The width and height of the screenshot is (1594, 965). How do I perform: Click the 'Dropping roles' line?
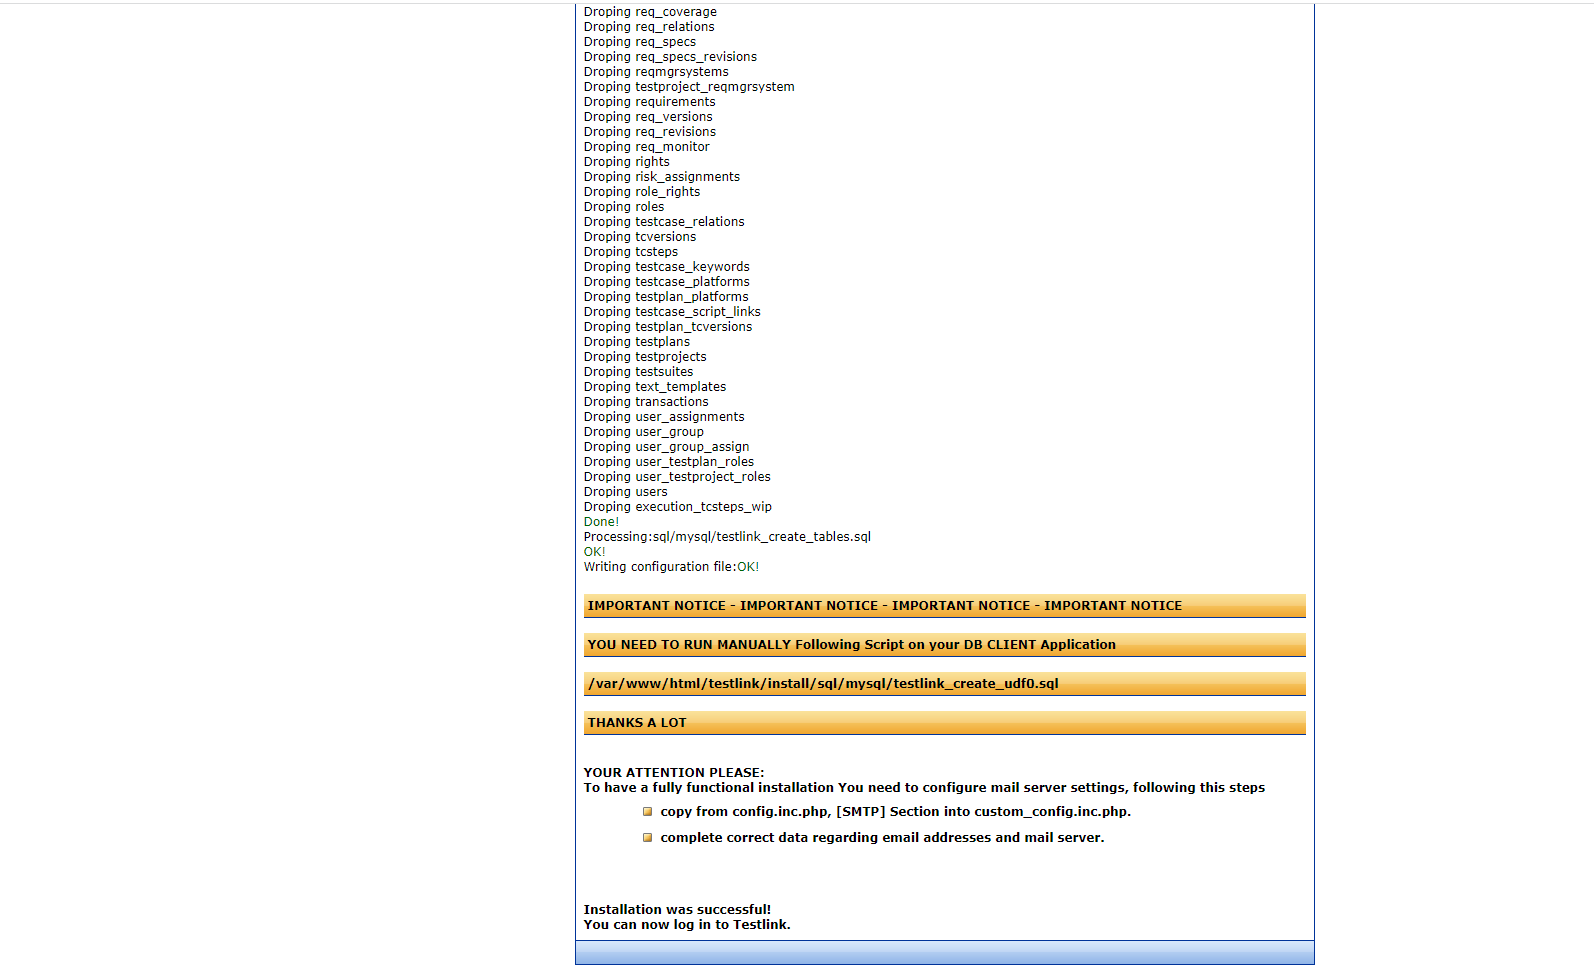(x=624, y=207)
